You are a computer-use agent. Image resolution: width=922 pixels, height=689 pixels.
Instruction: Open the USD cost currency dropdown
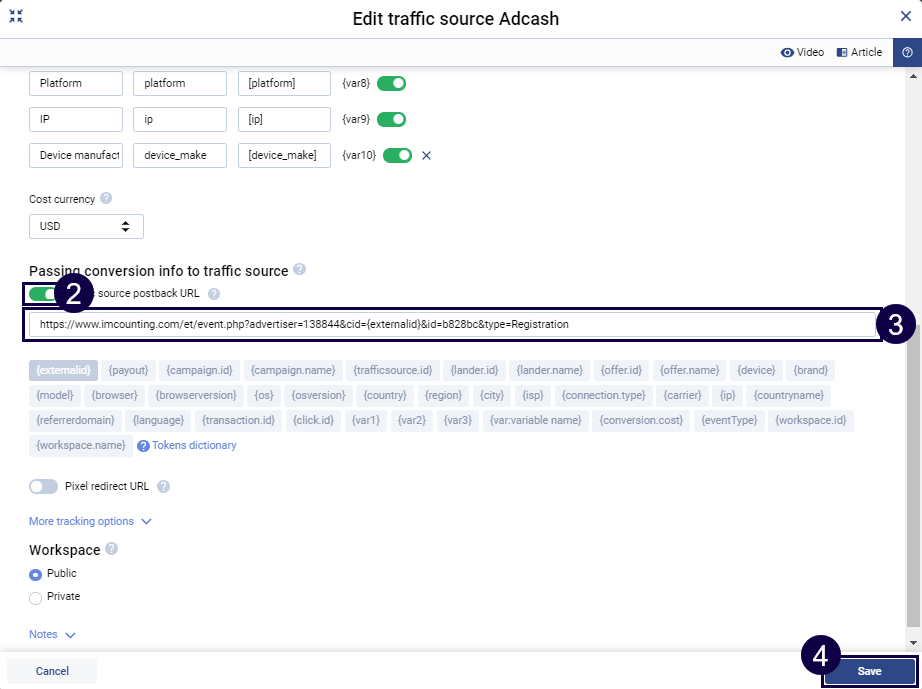point(86,226)
